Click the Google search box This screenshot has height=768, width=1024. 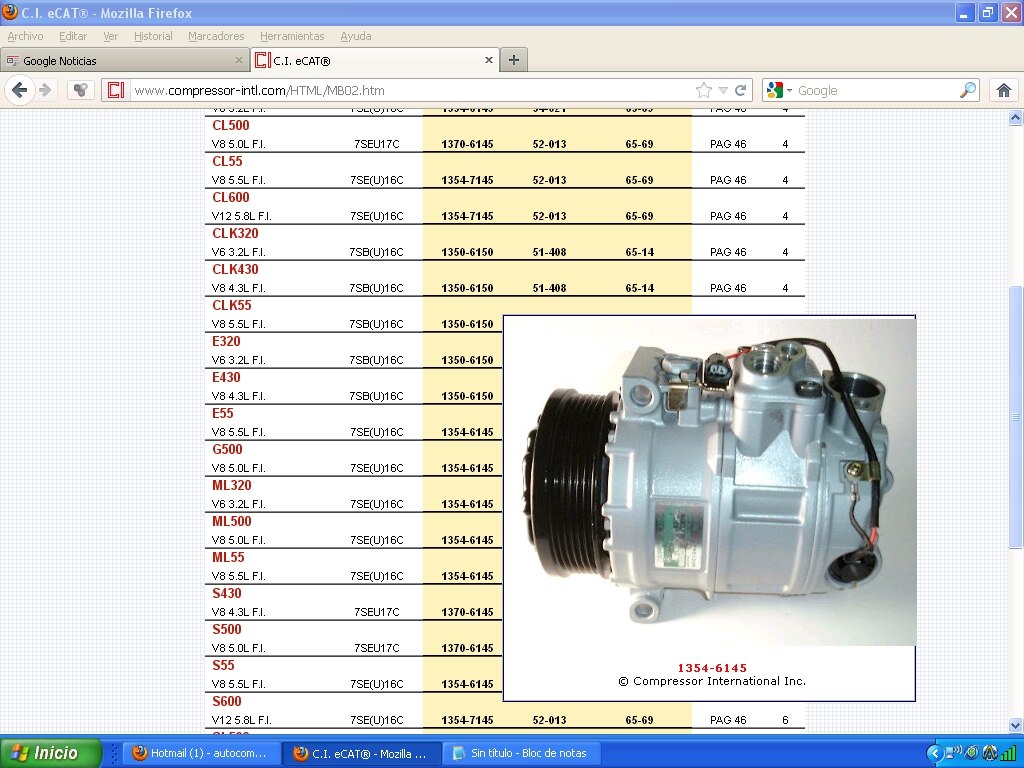pos(875,90)
